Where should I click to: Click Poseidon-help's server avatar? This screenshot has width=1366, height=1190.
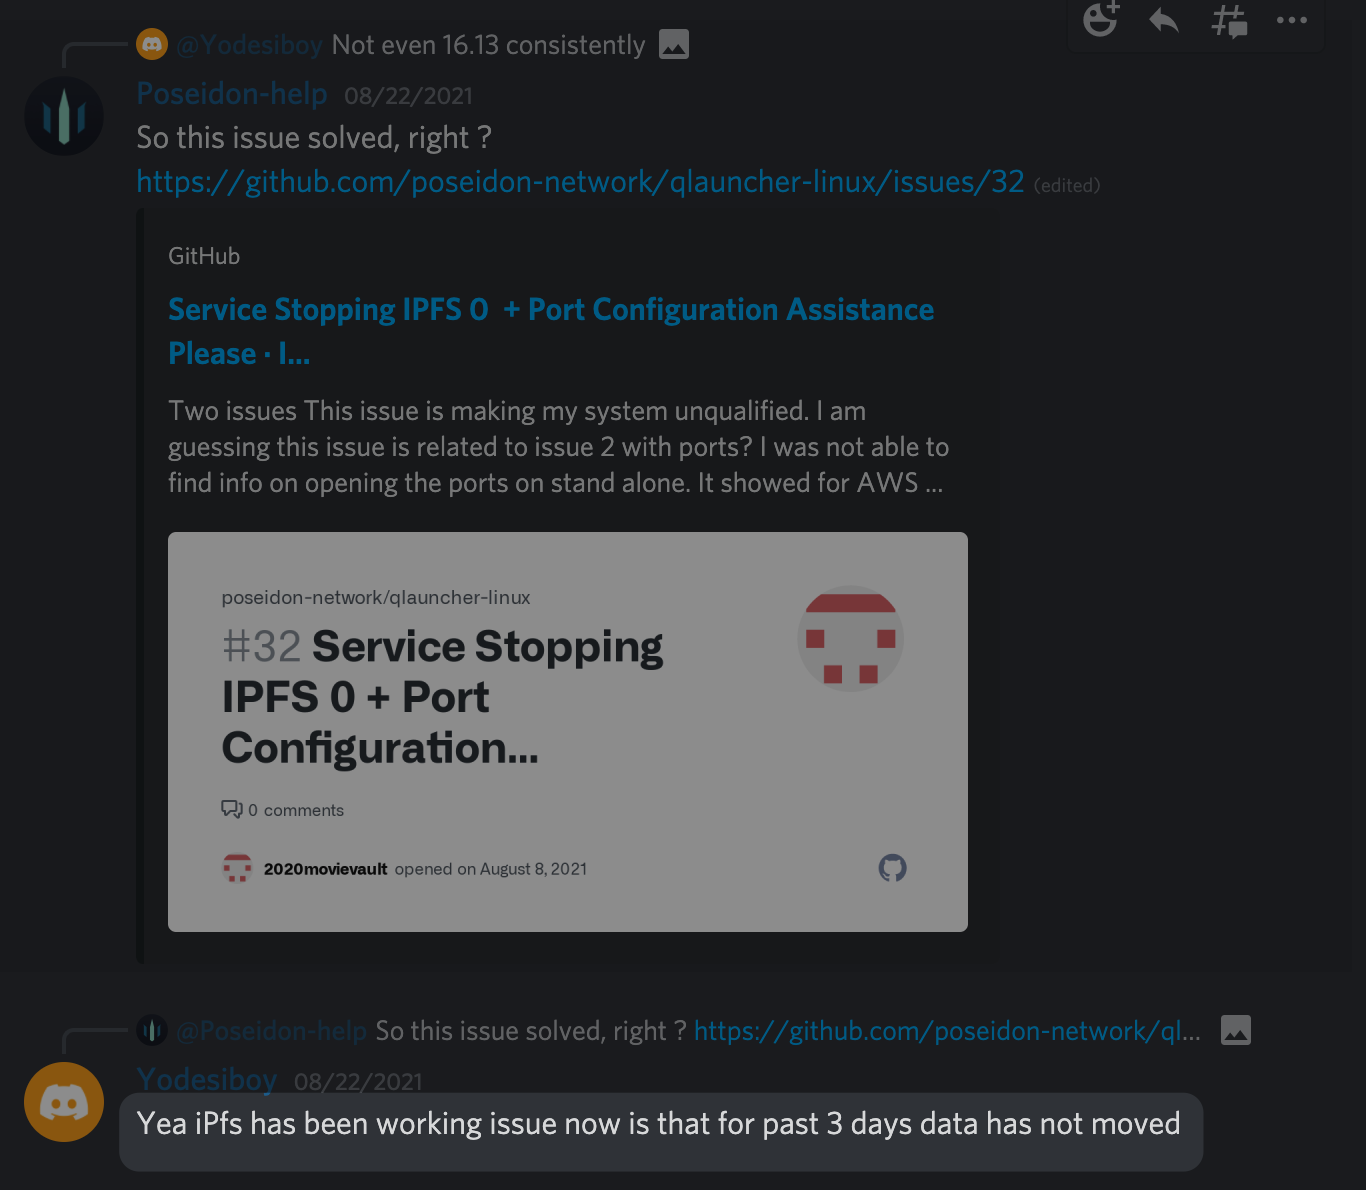point(64,116)
